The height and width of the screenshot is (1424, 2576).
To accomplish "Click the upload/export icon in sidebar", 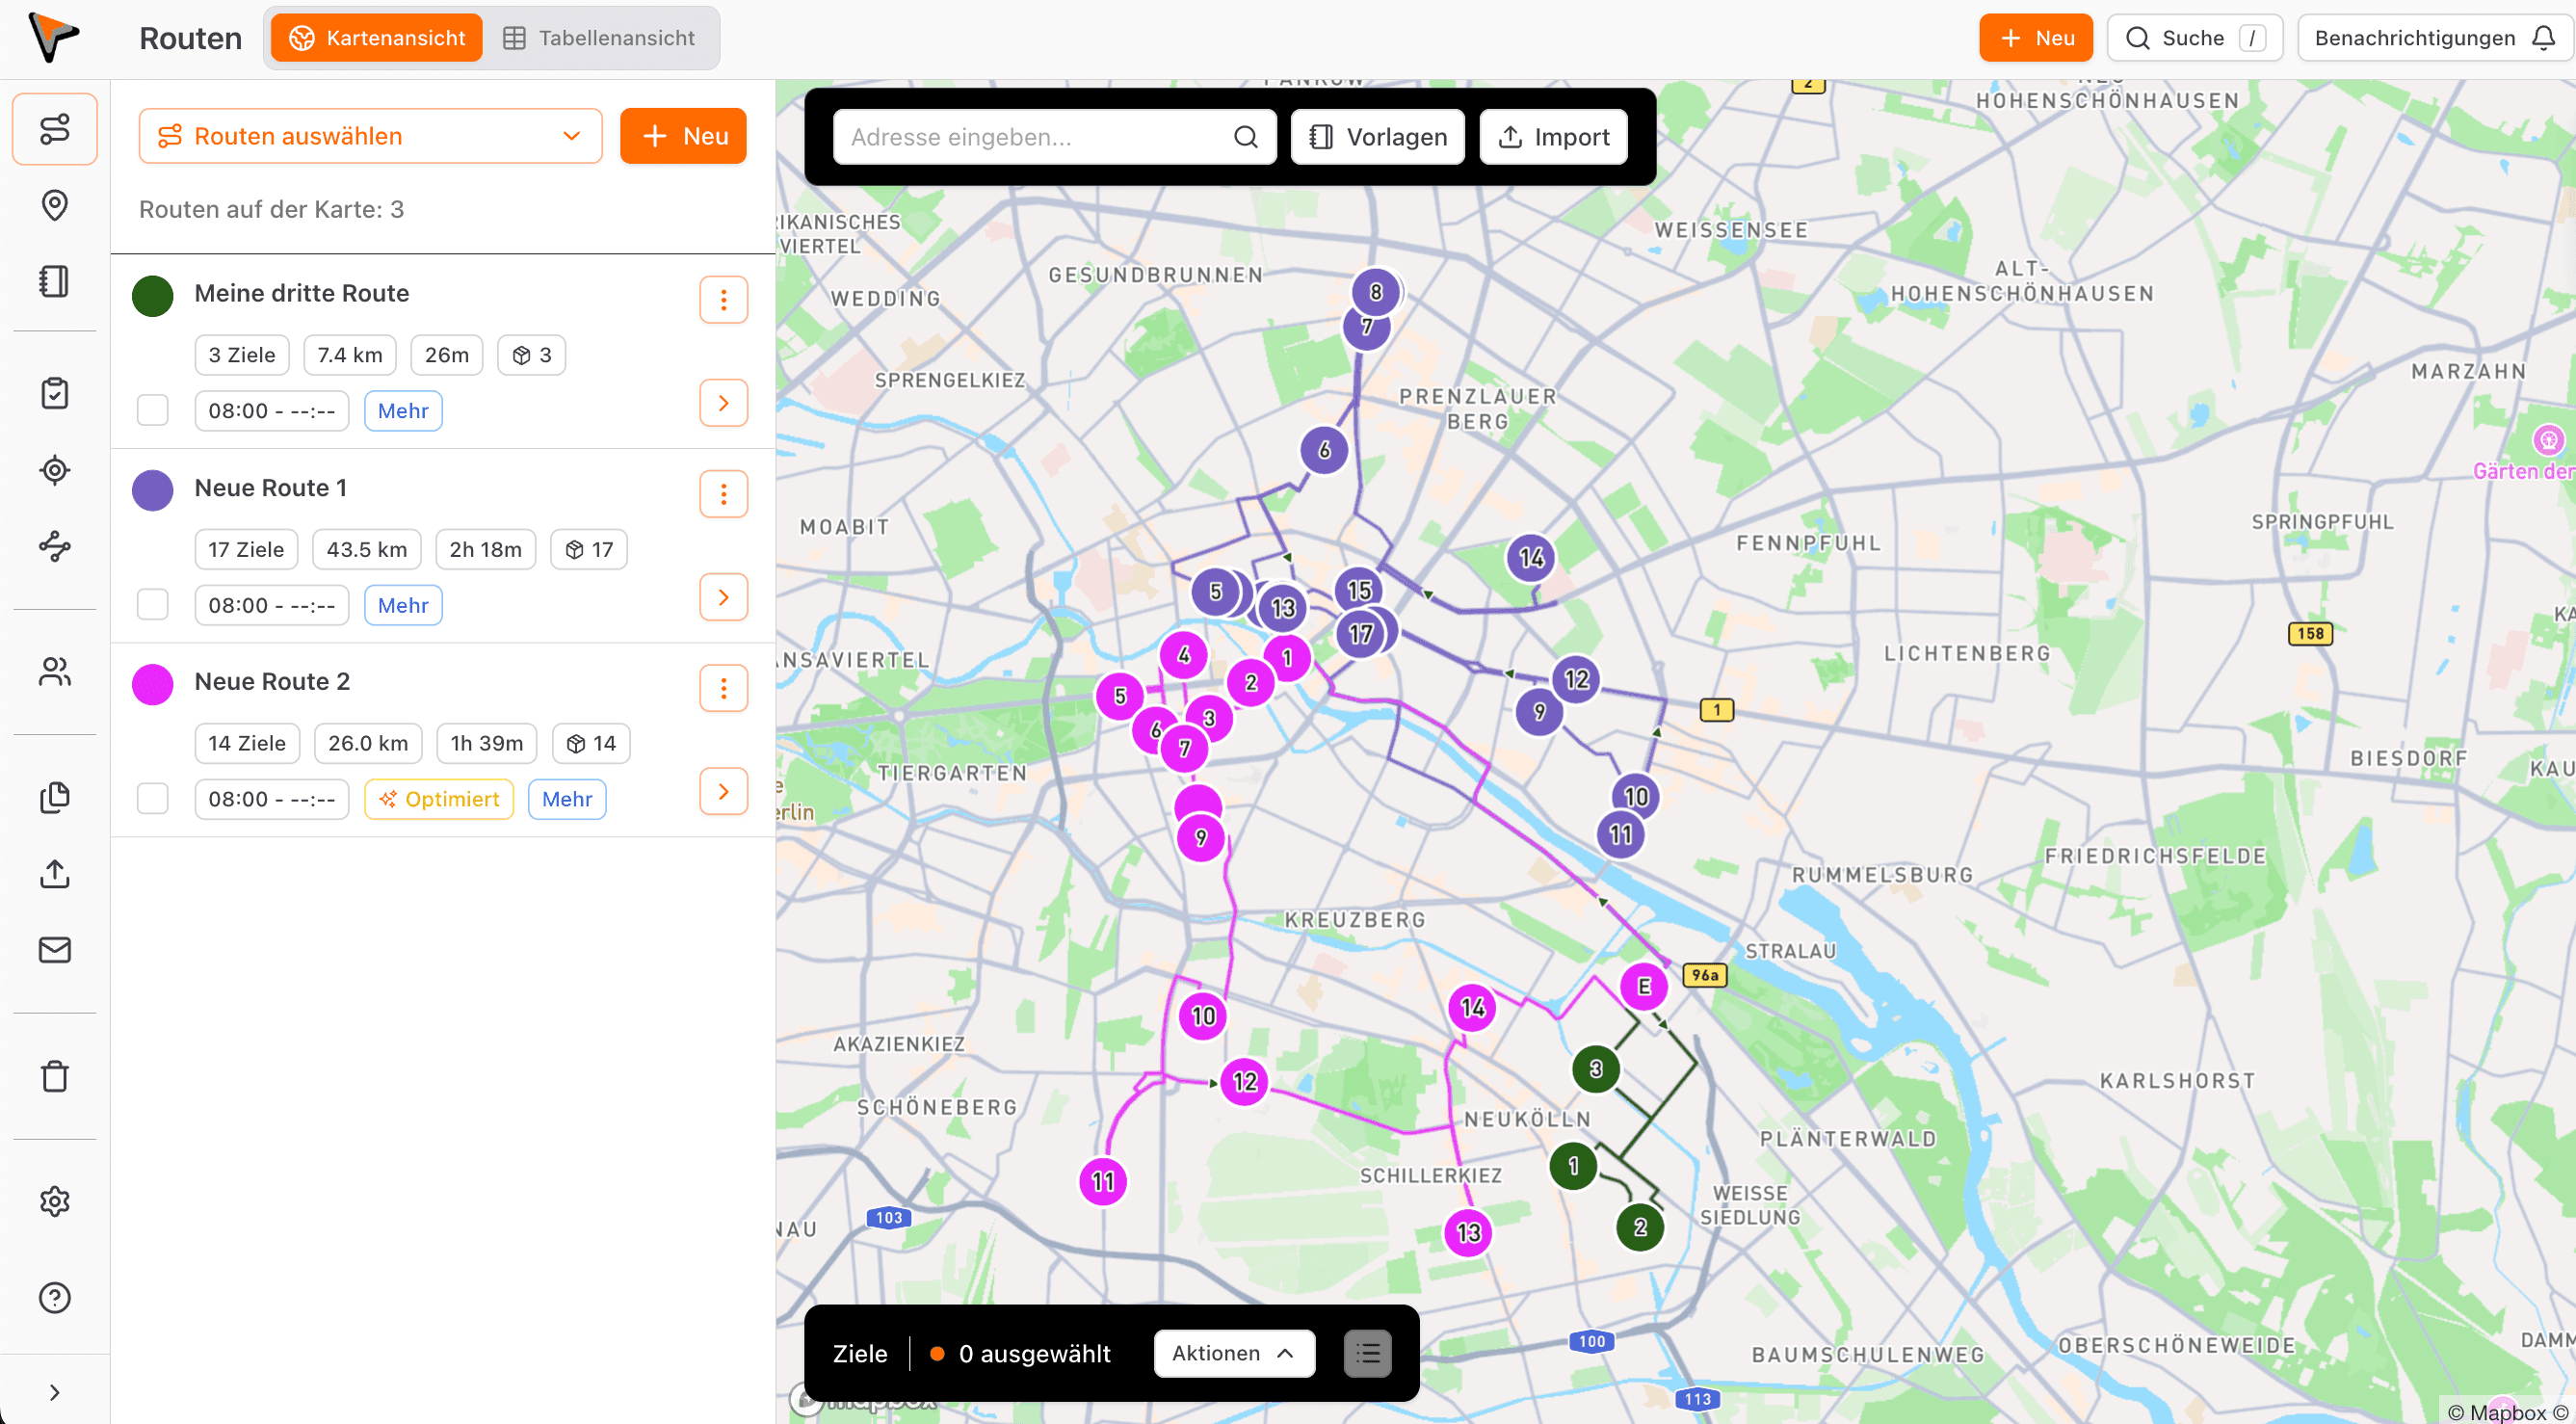I will click(x=54, y=874).
